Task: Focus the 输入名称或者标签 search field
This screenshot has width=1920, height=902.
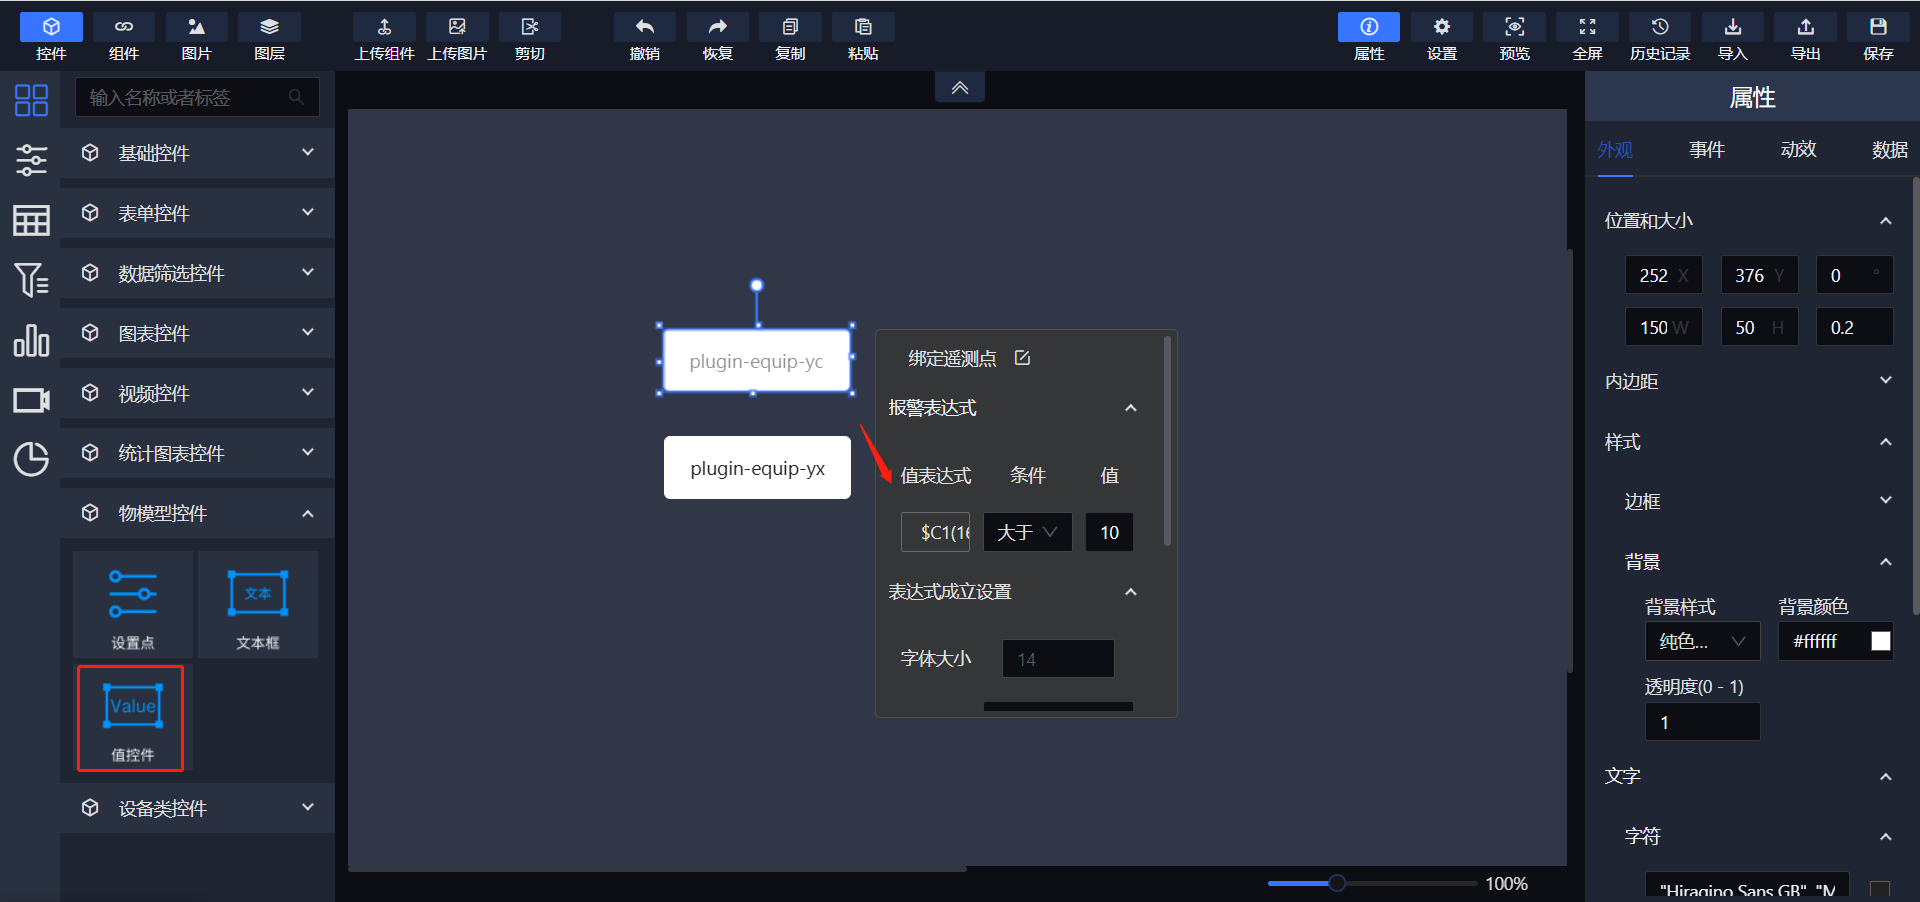Action: point(198,97)
